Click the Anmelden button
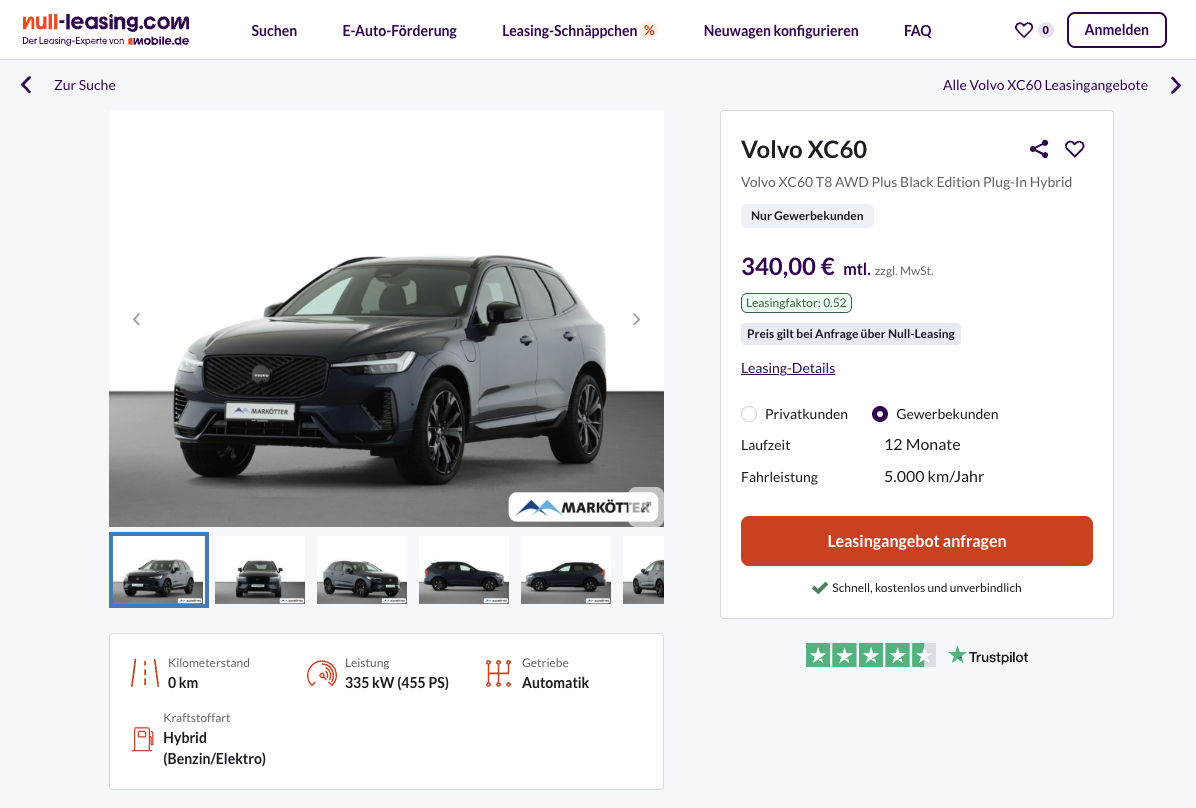The image size is (1196, 808). [1116, 30]
